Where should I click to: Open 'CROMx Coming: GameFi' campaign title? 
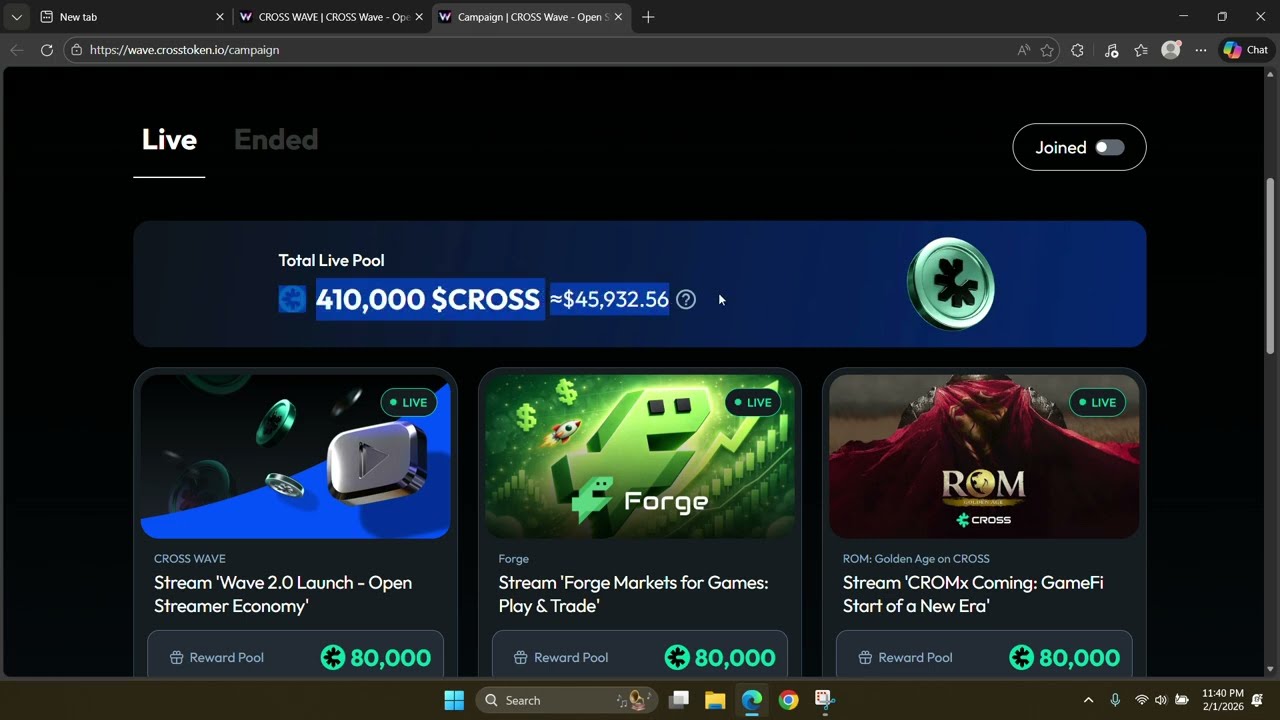(x=973, y=594)
